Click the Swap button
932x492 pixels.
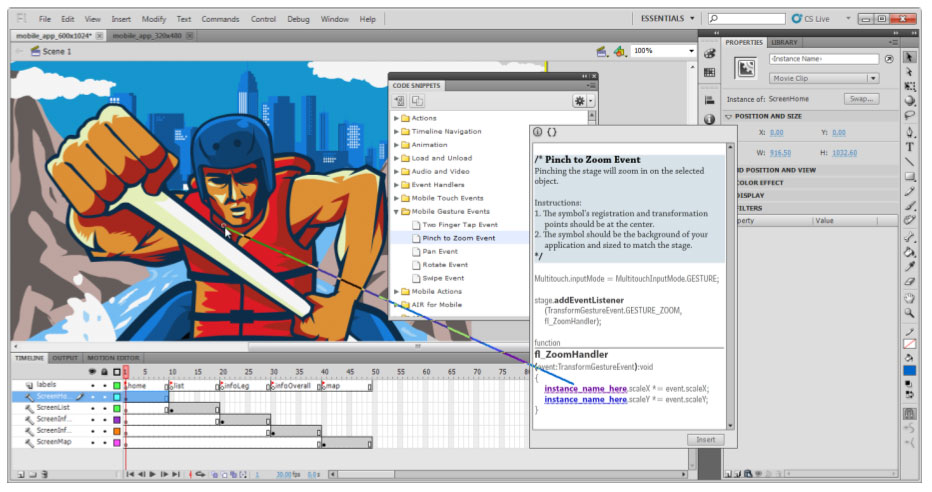tap(860, 99)
